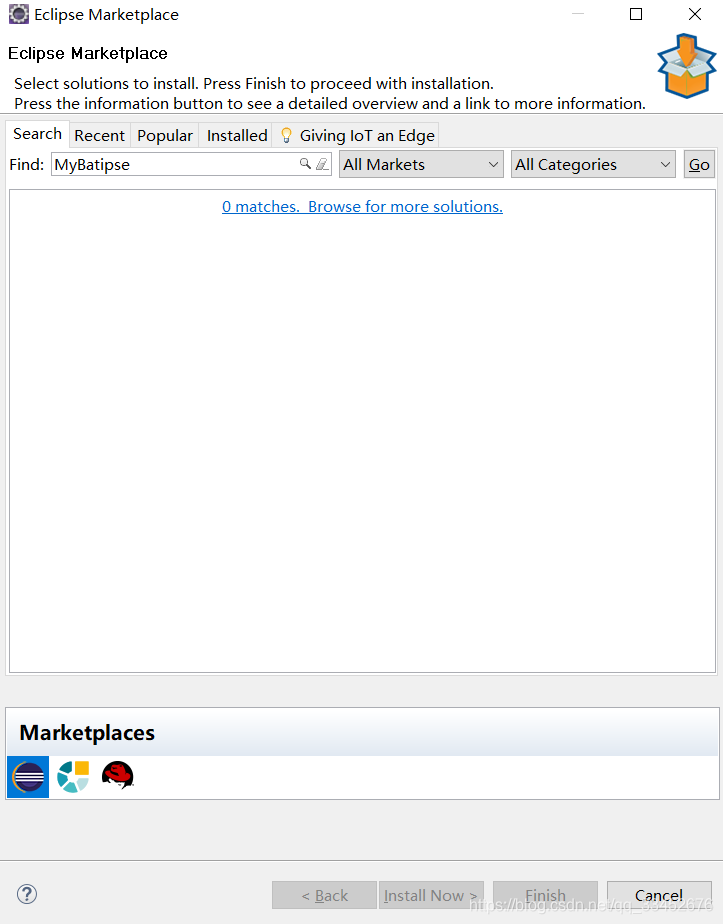Click the magnifier search icon in Find field
This screenshot has height=924, width=723.
305,164
